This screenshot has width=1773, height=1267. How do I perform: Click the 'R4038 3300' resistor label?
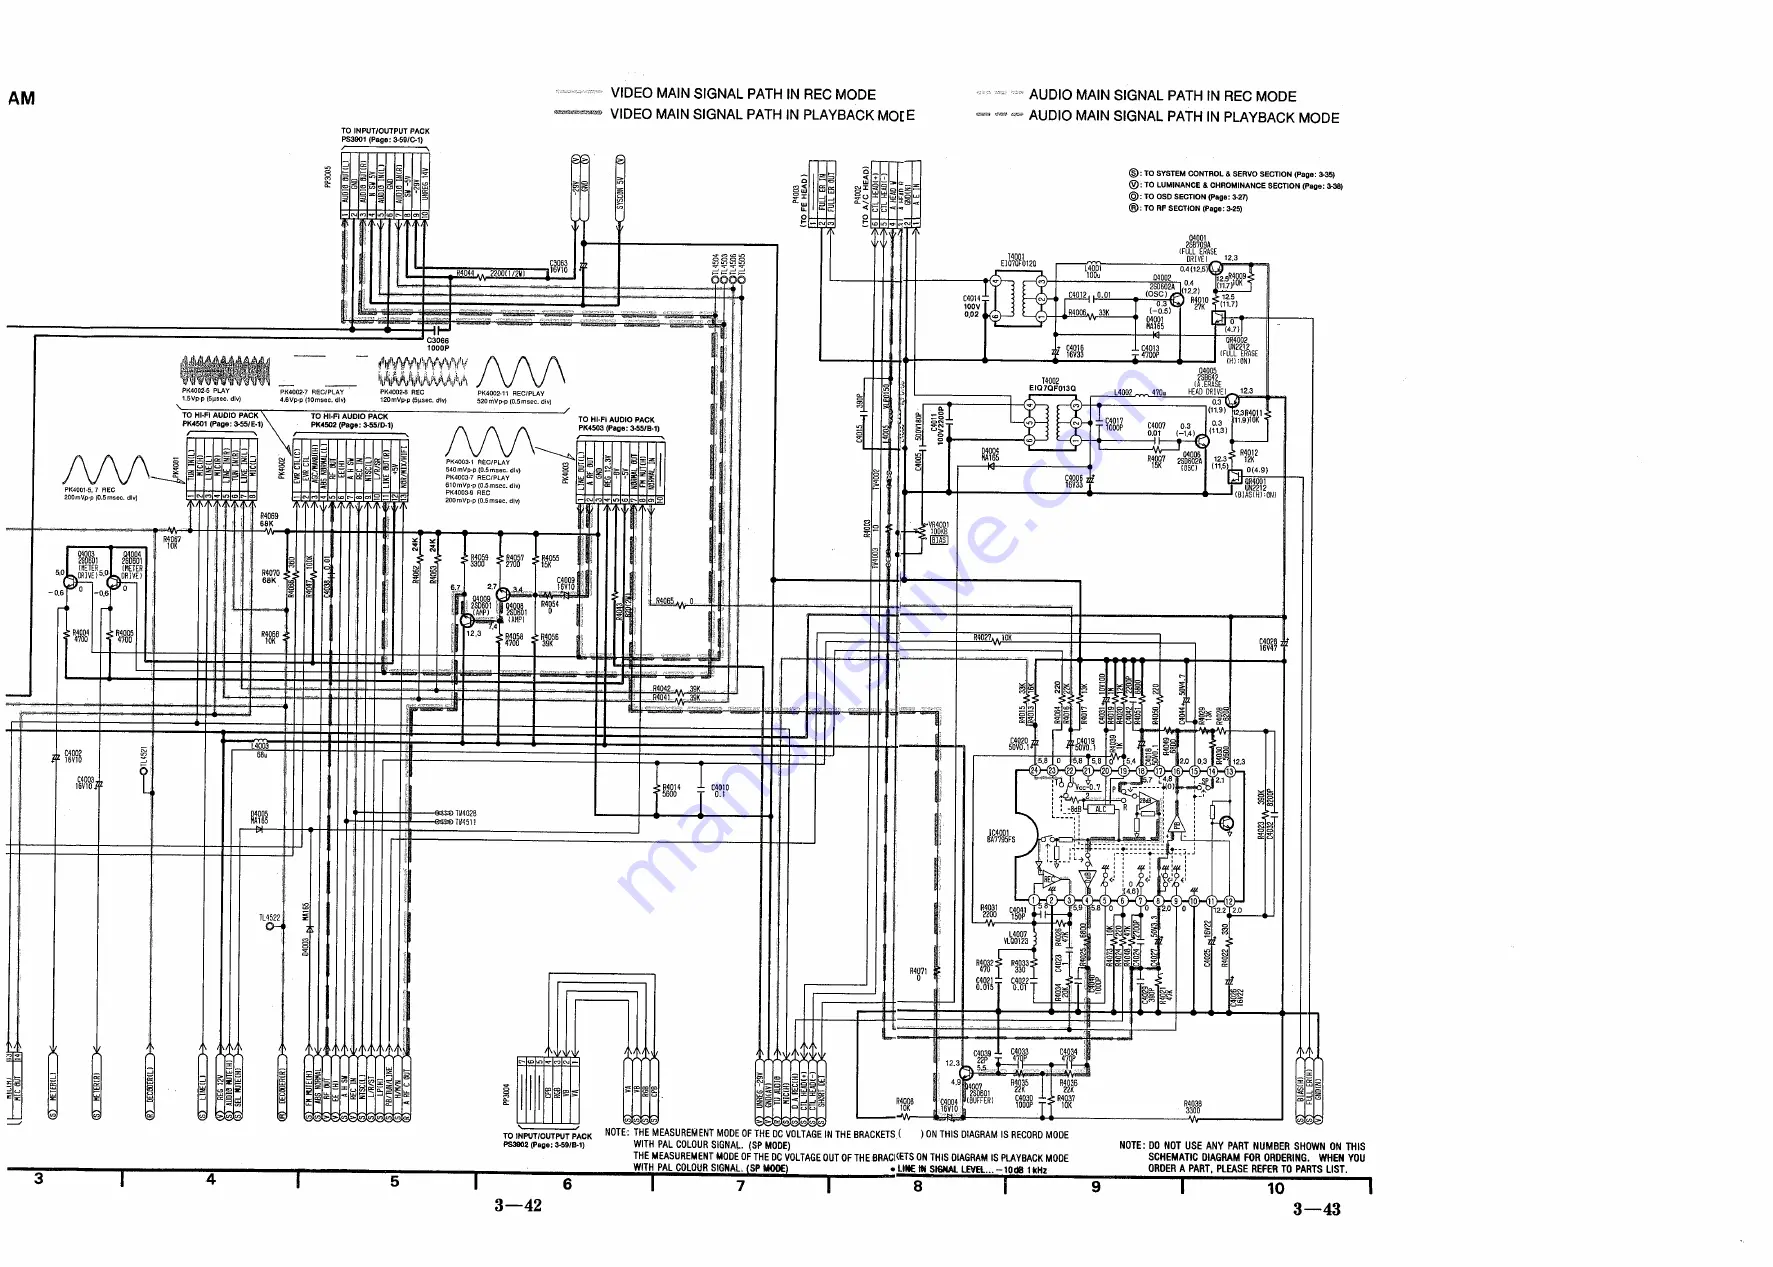pyautogui.click(x=1193, y=1107)
